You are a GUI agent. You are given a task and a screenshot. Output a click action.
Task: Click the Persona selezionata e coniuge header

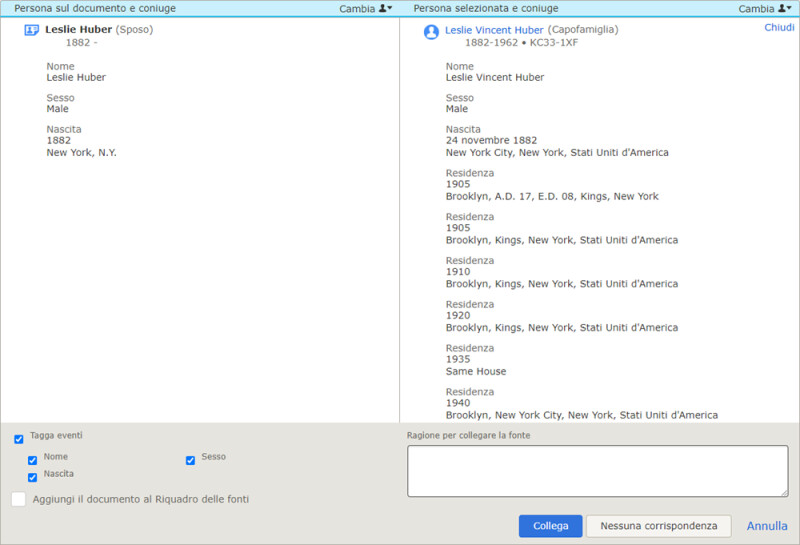pos(486,9)
